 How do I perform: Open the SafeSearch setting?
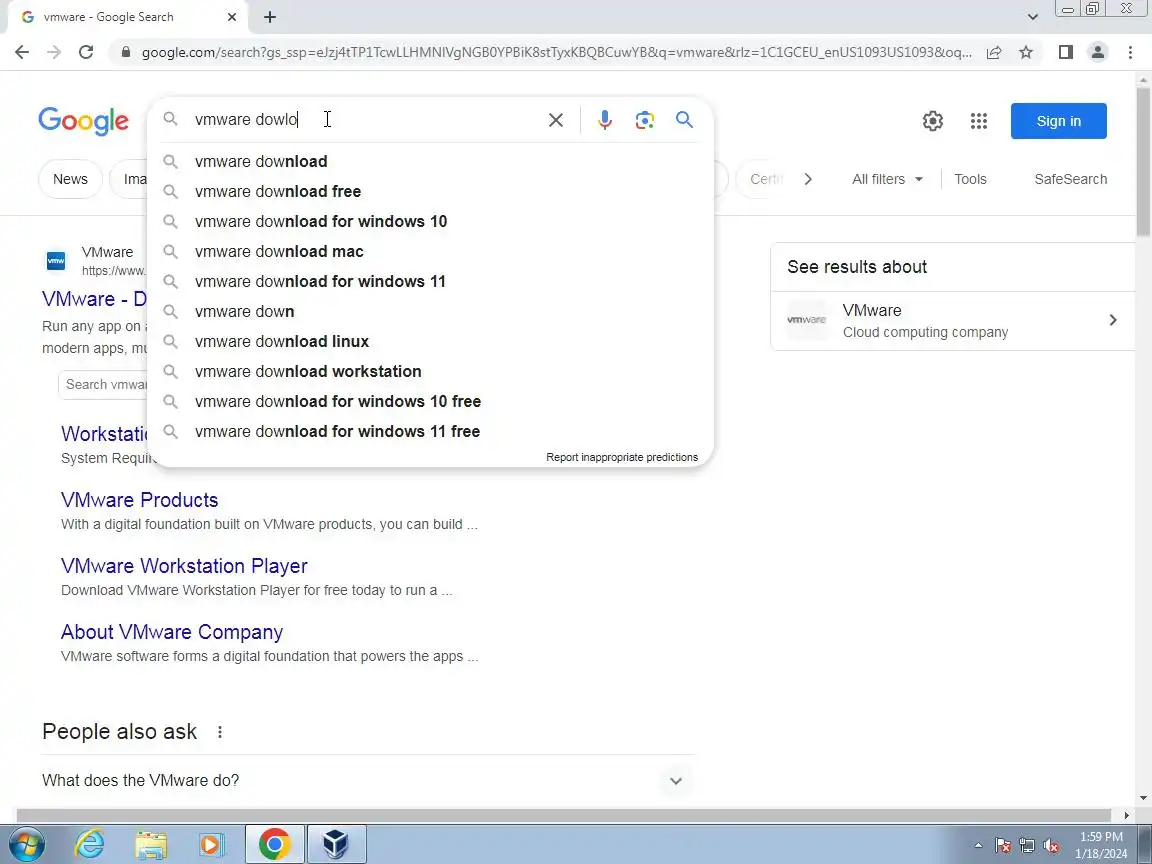(1070, 179)
